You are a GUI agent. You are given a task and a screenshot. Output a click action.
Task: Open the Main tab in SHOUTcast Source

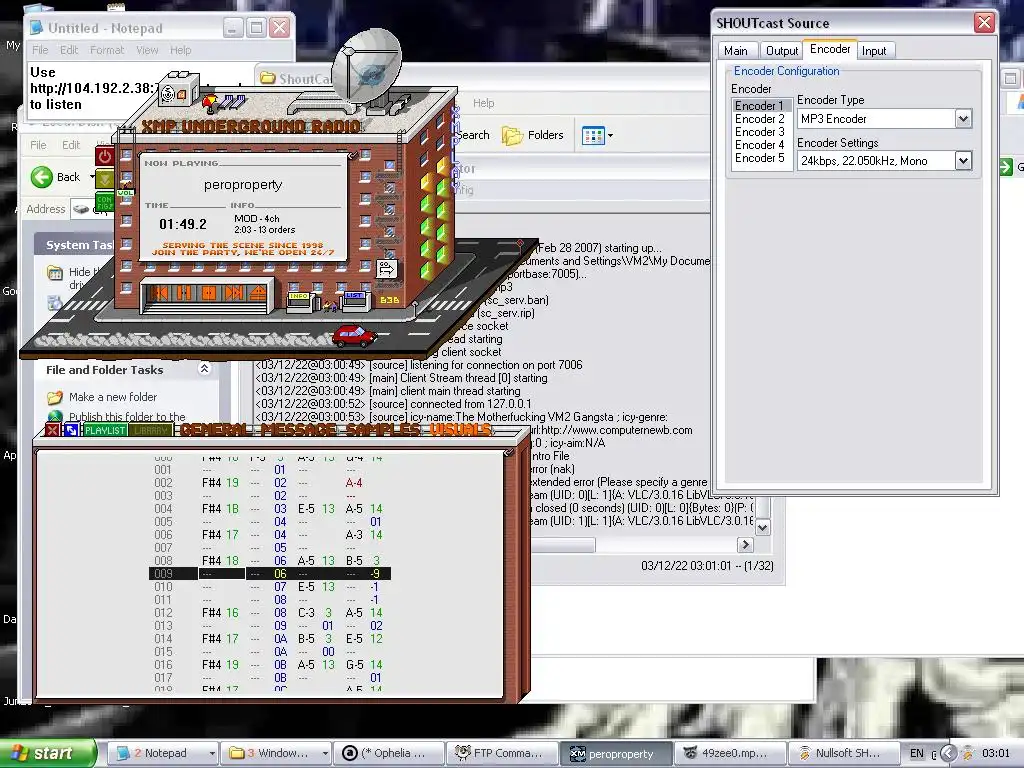[736, 51]
